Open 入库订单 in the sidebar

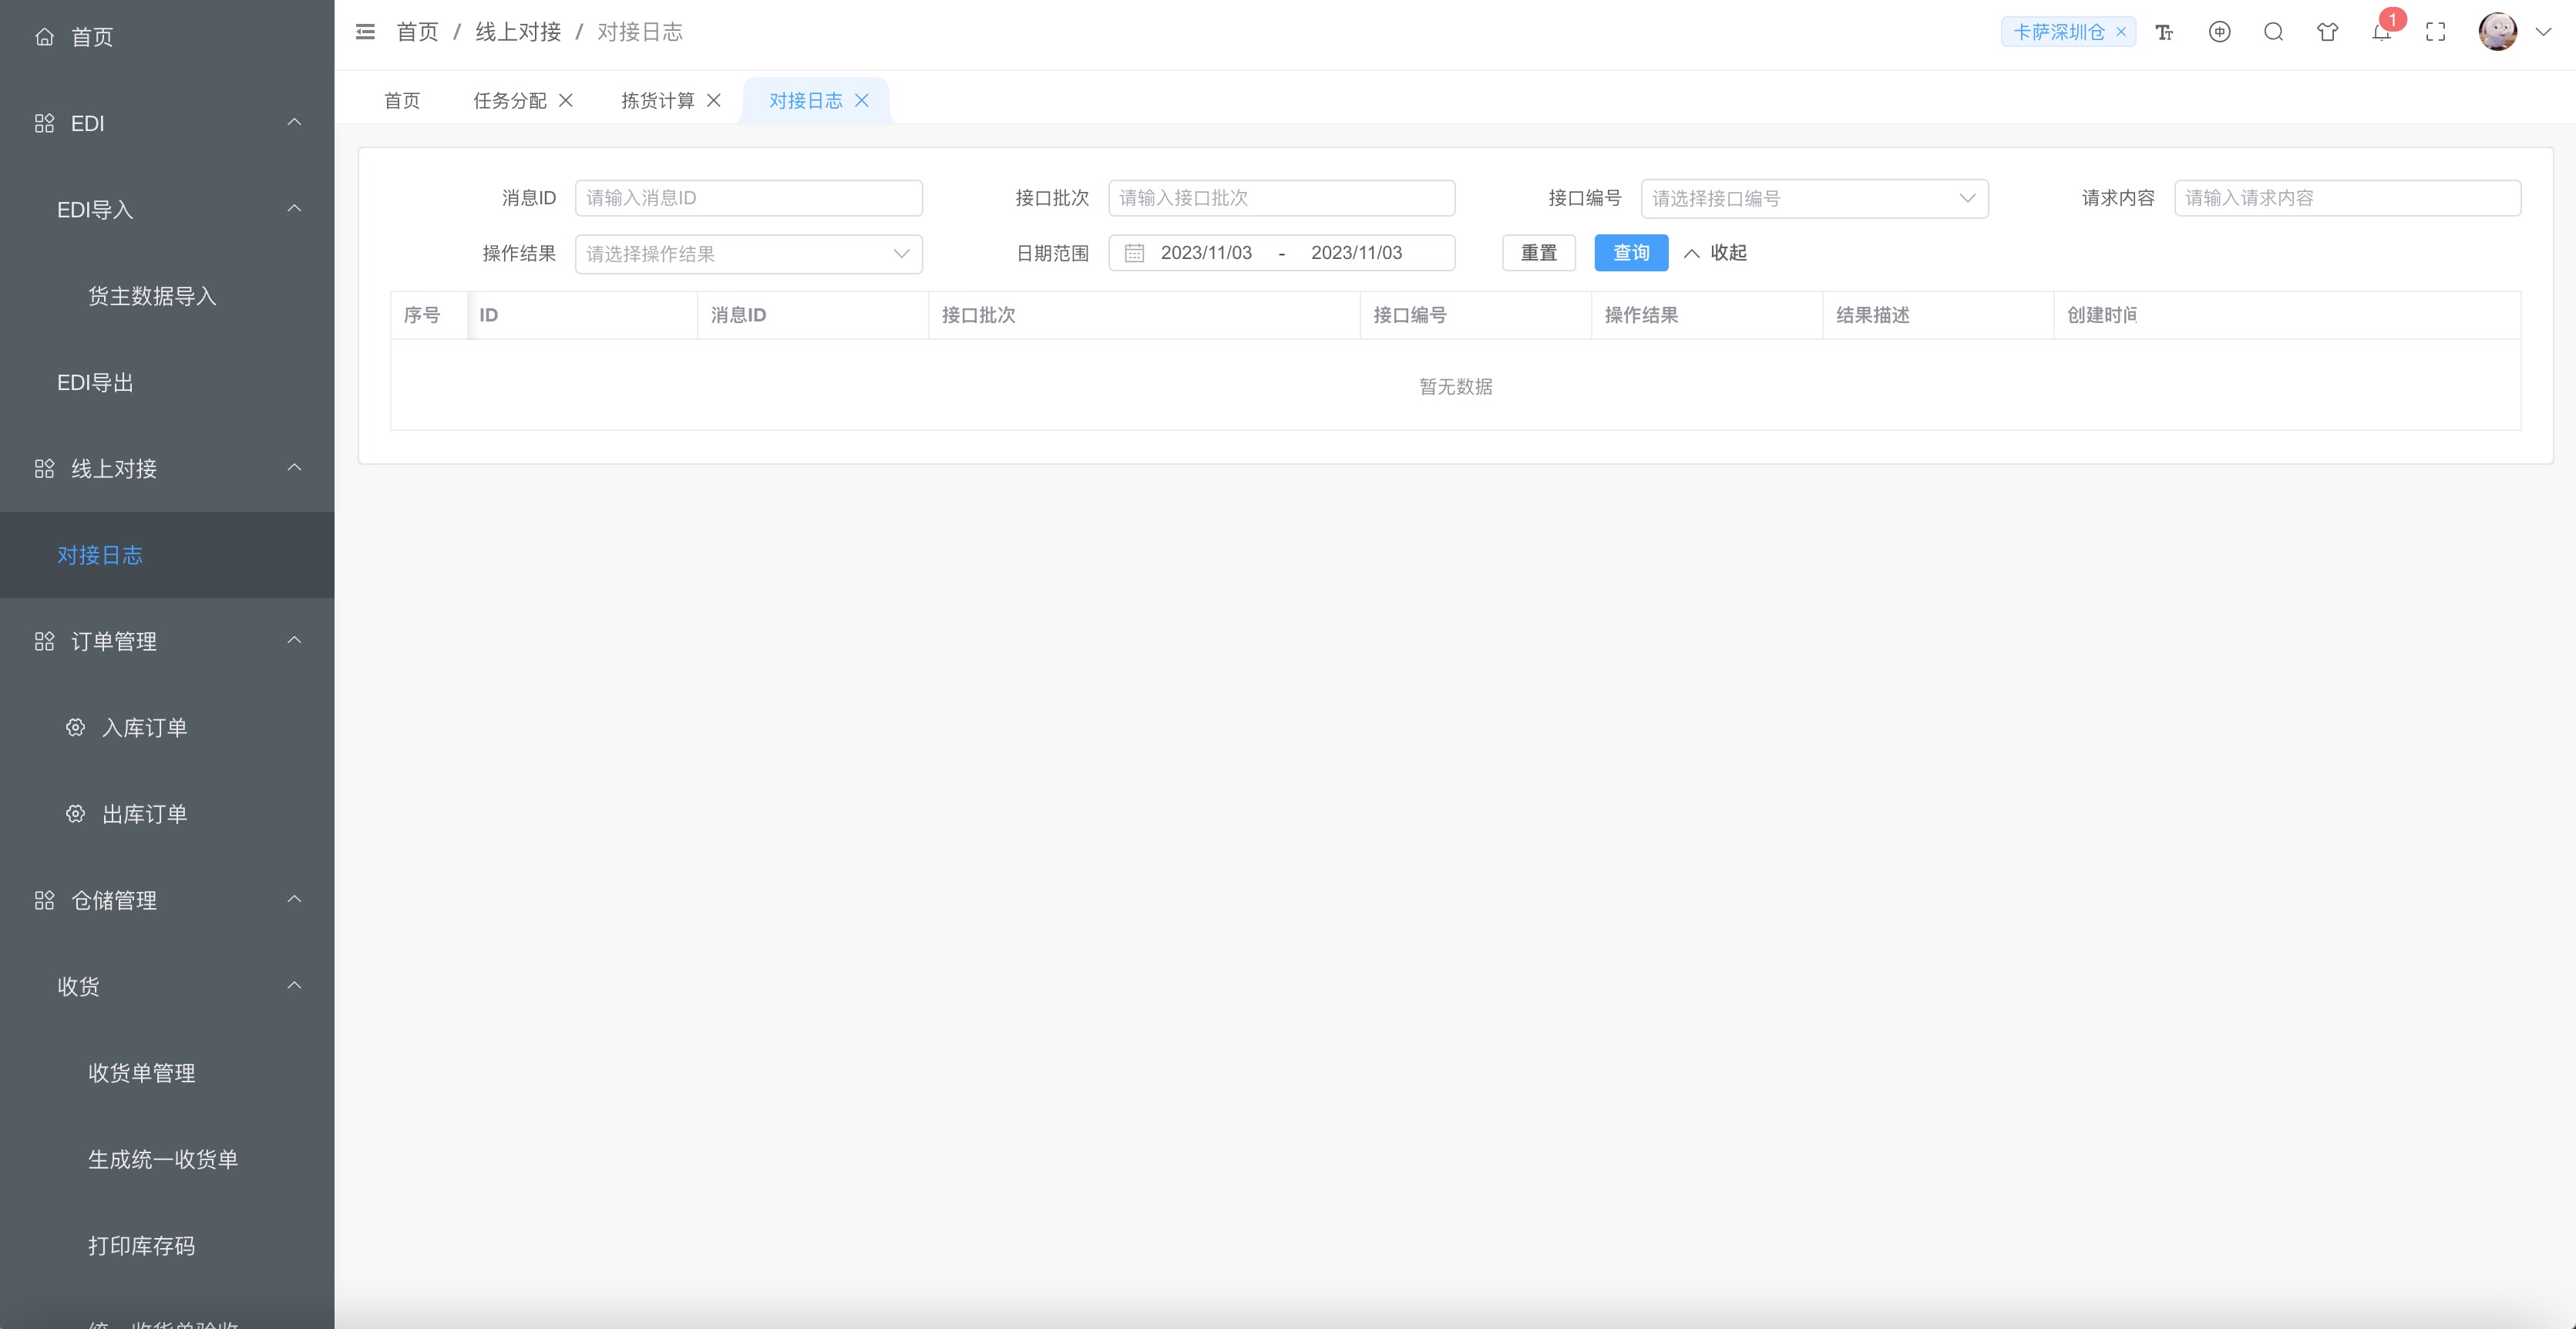coord(145,728)
